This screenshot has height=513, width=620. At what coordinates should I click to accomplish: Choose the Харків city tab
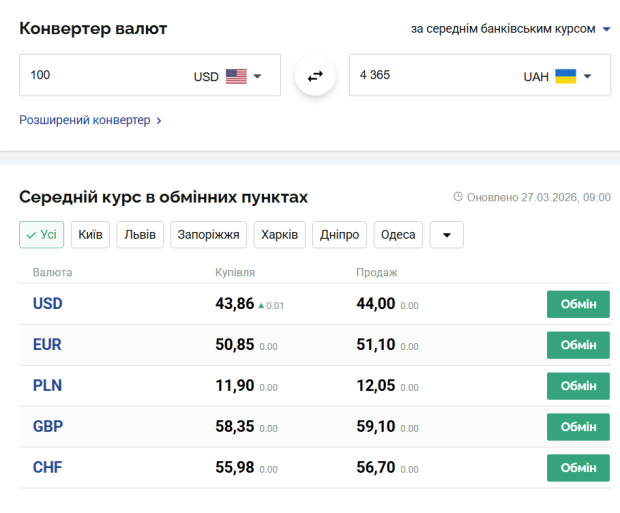coord(279,235)
